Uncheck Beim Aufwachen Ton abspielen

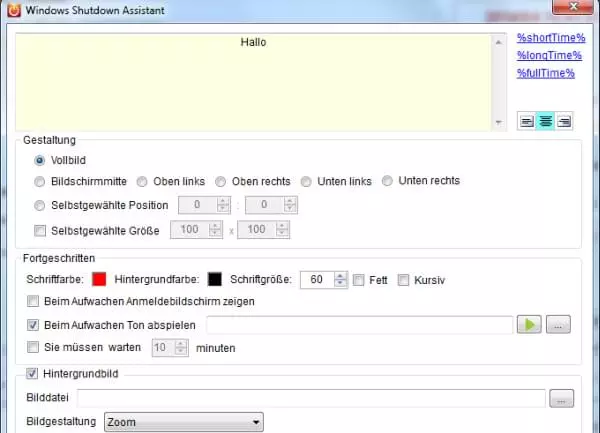tap(33, 325)
